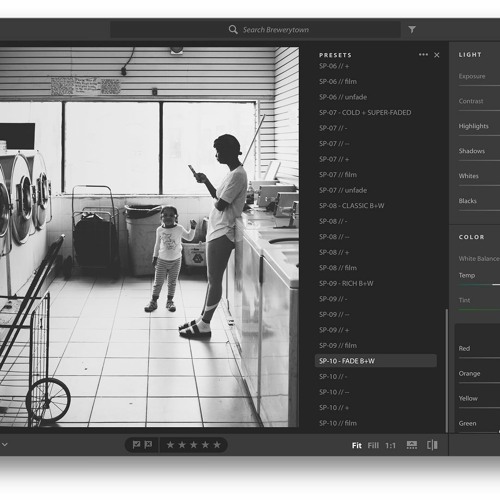
Task: Click the Yellow color slider track
Action: [x=479, y=408]
